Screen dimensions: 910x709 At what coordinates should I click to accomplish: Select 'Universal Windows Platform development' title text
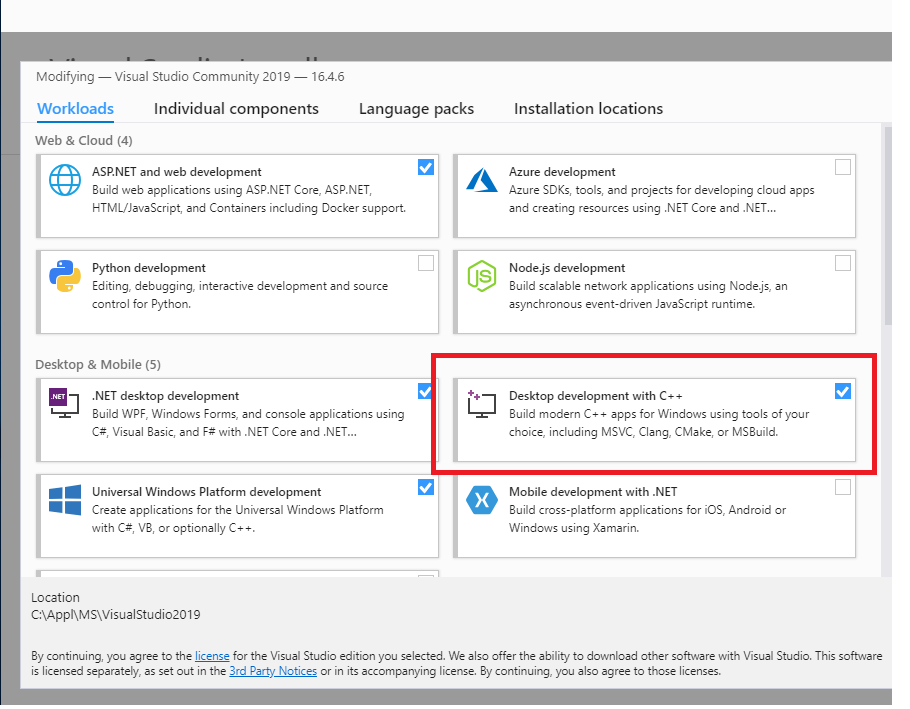(207, 491)
